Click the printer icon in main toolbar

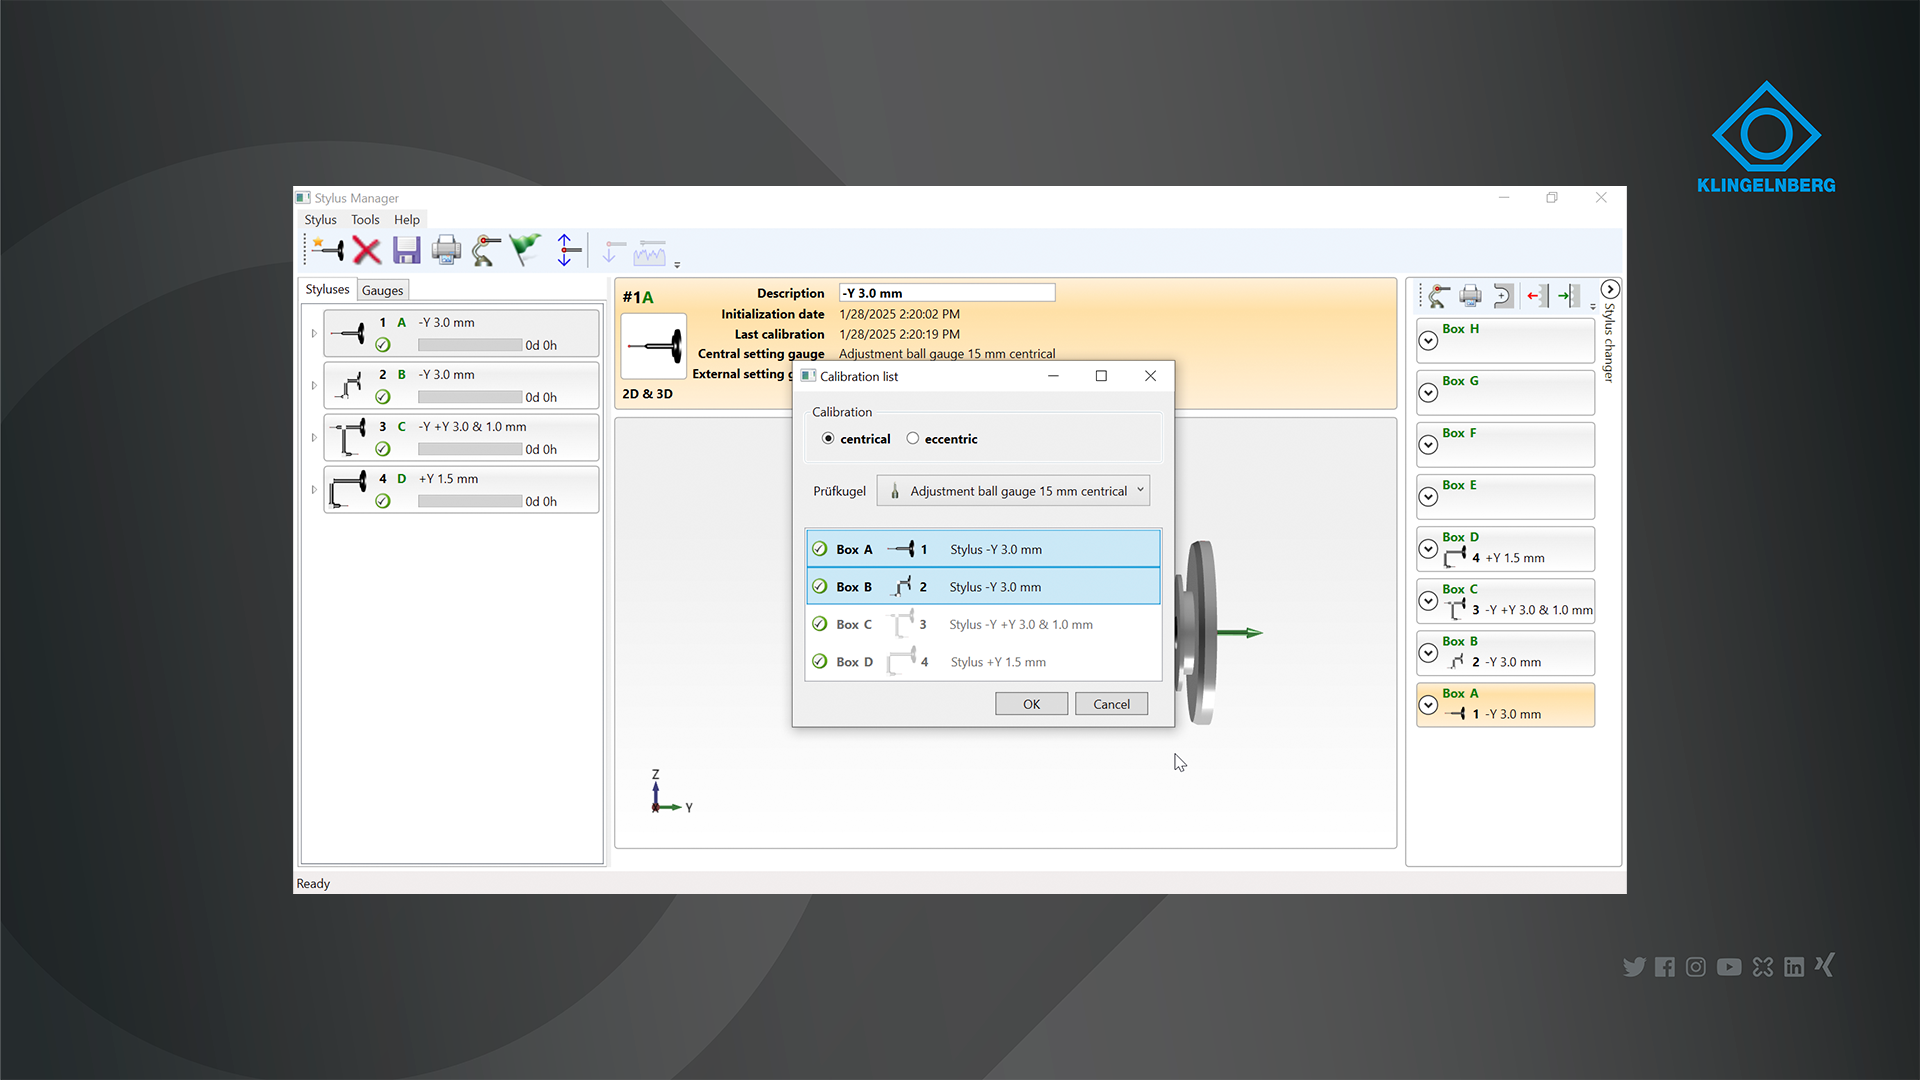(446, 250)
